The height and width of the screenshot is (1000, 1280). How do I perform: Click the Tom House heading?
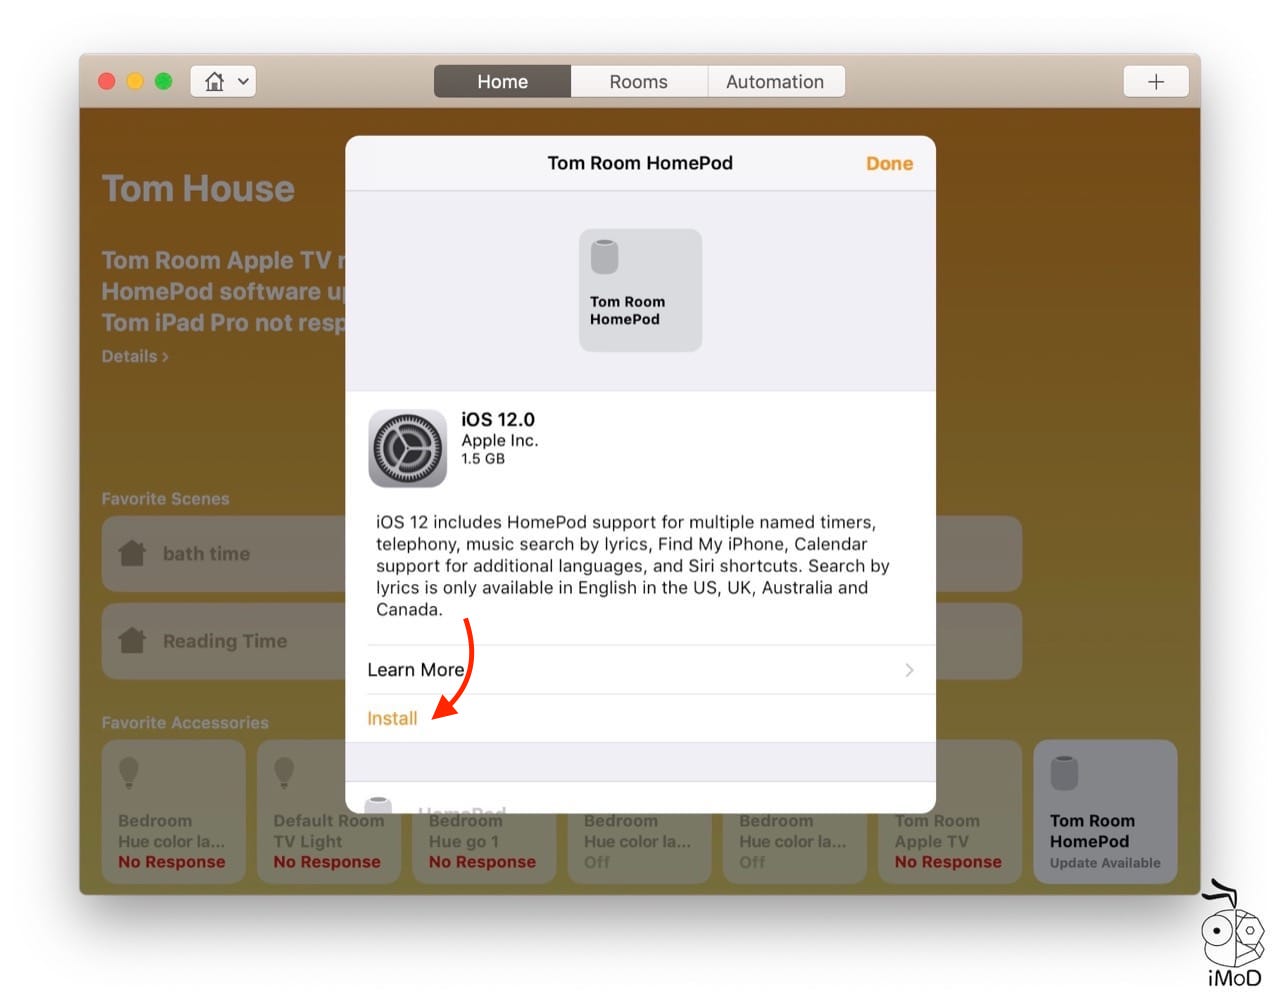pyautogui.click(x=198, y=189)
